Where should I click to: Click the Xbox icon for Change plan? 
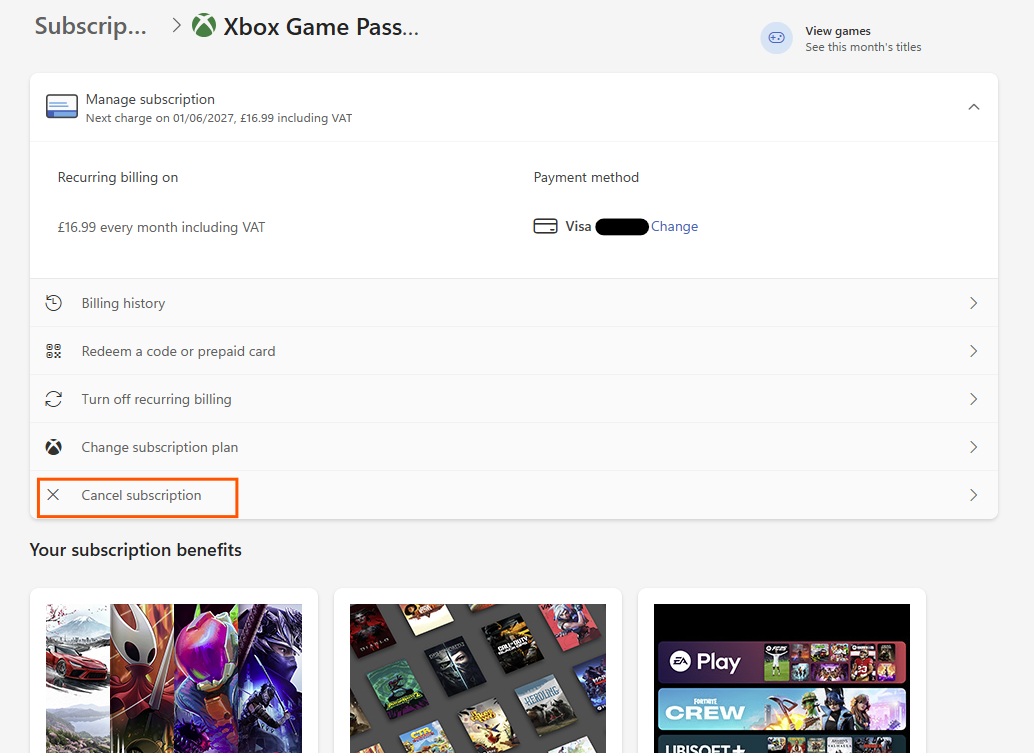[53, 448]
